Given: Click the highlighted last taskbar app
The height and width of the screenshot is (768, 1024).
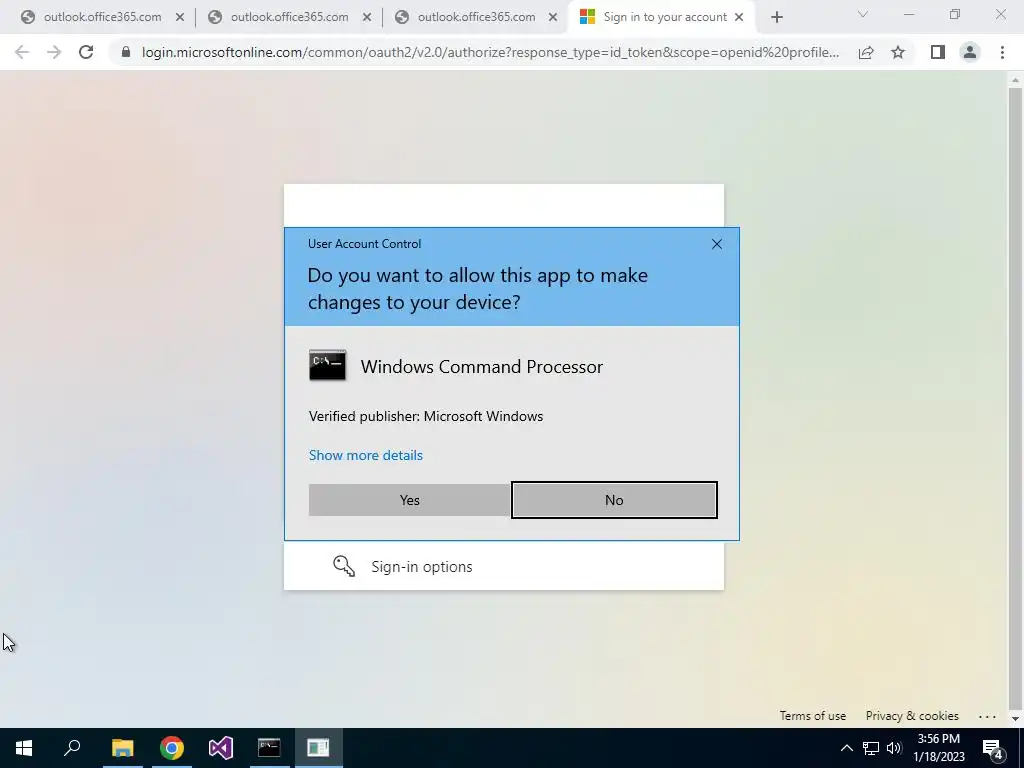Looking at the screenshot, I should [x=318, y=748].
